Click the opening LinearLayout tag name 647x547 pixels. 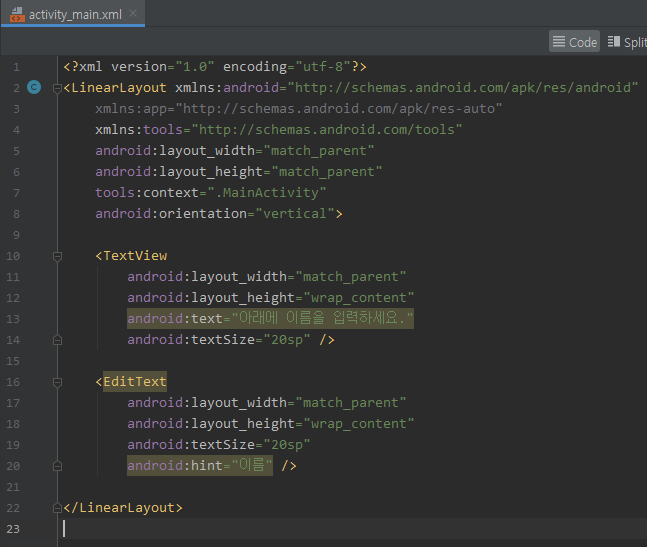[119, 87]
